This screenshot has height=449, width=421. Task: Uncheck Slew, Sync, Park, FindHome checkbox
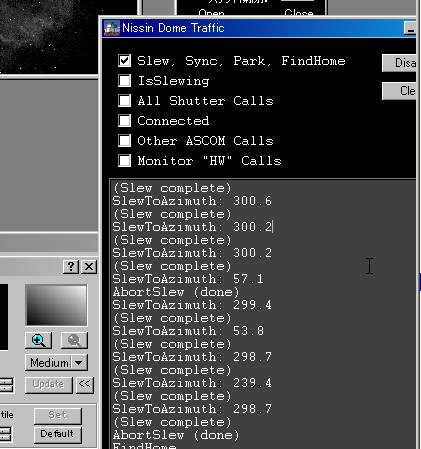click(x=124, y=61)
